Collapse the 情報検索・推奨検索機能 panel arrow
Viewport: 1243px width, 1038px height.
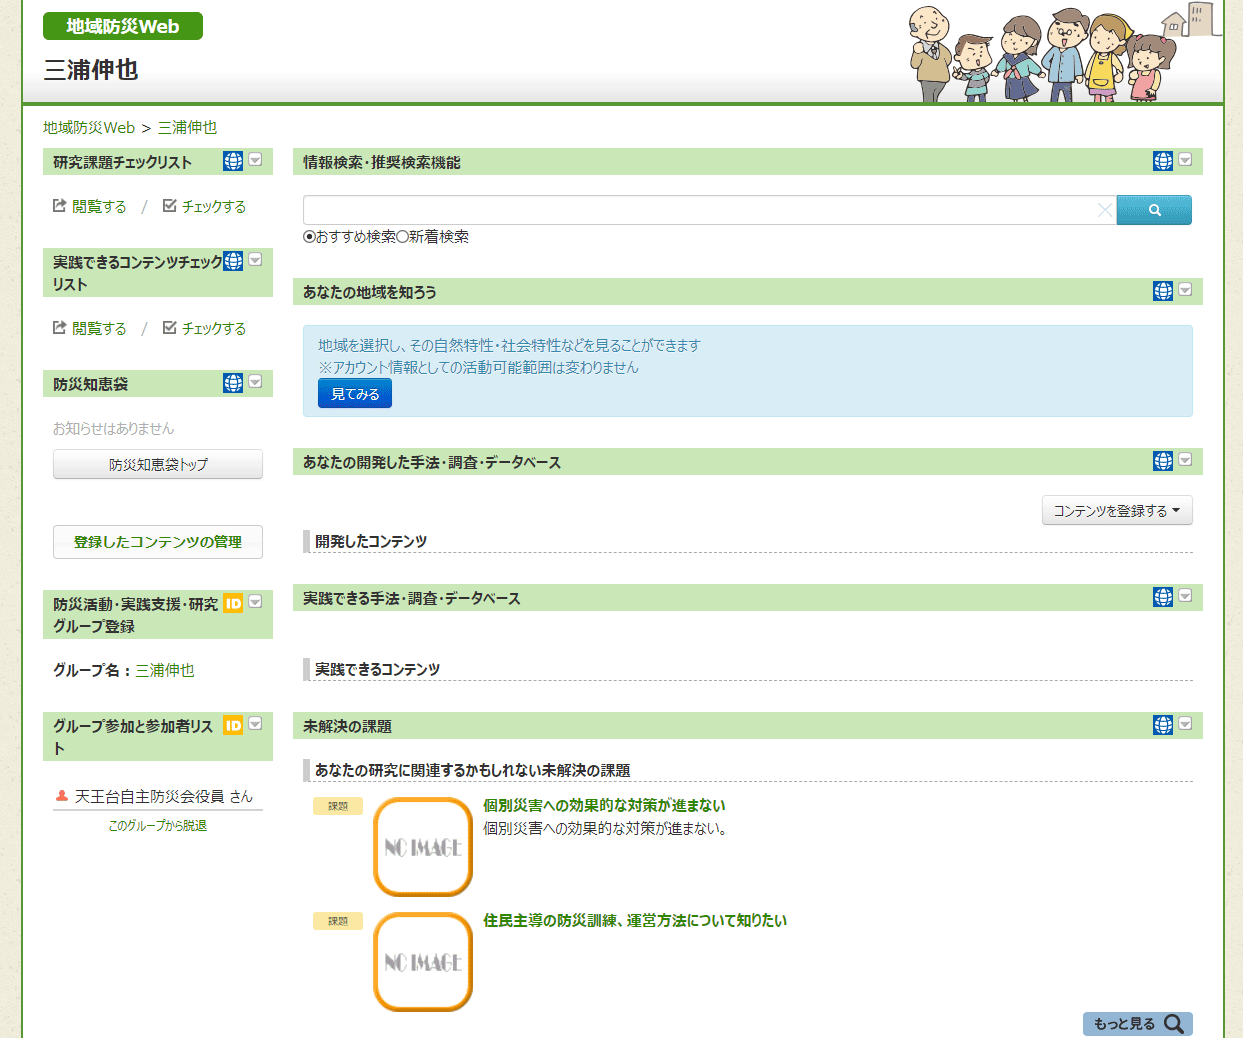point(1185,160)
